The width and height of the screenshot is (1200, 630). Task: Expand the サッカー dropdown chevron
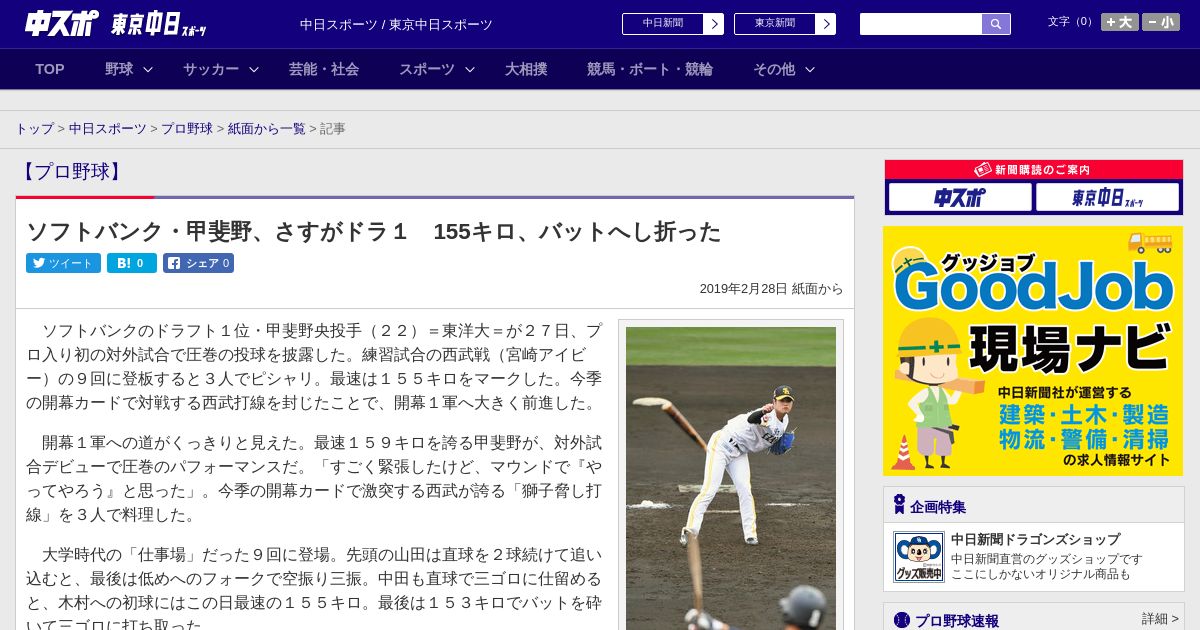point(254,69)
